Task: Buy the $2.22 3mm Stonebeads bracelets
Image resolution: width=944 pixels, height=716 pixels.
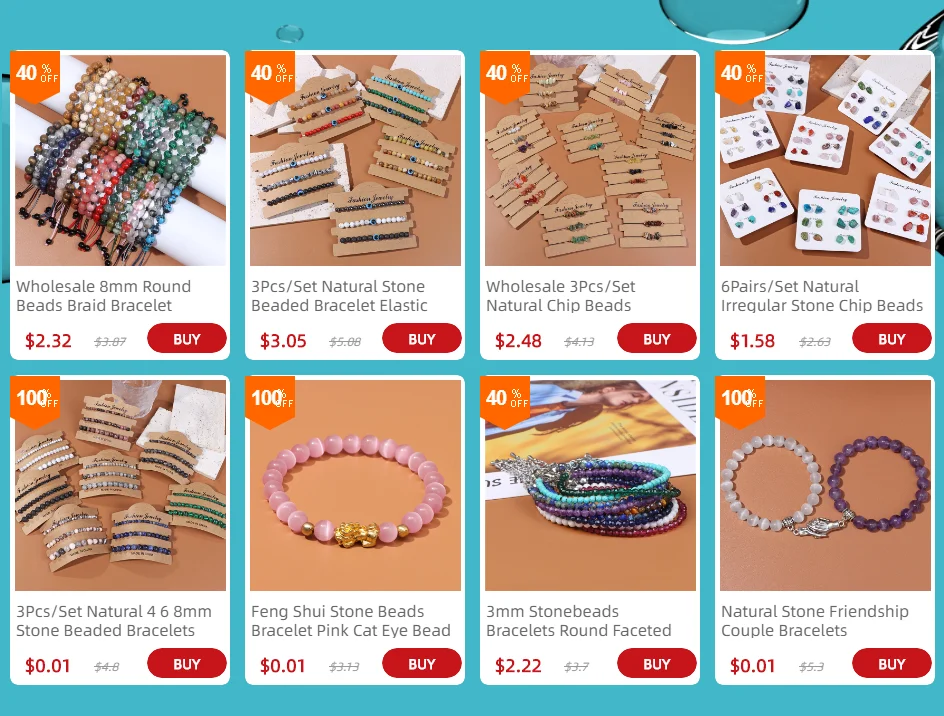Action: [x=656, y=664]
